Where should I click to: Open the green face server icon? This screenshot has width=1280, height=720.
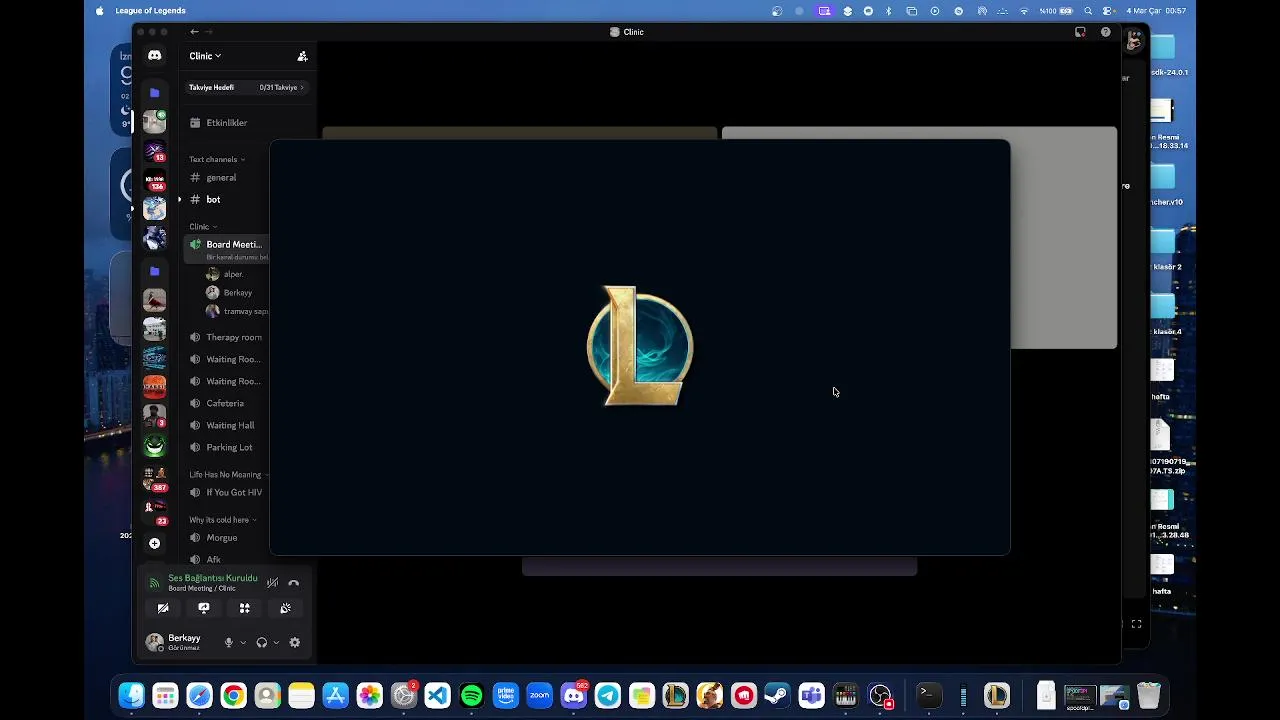[154, 446]
